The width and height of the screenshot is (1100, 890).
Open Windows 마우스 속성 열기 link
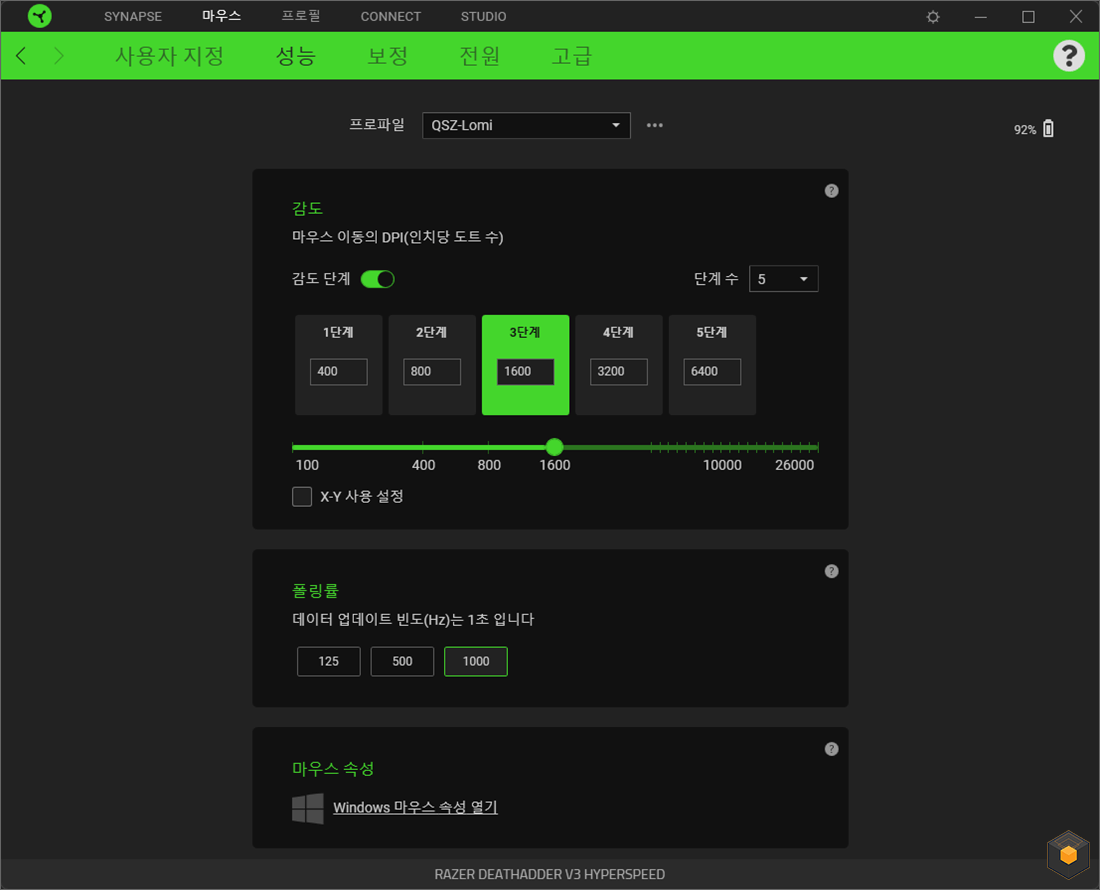point(415,807)
